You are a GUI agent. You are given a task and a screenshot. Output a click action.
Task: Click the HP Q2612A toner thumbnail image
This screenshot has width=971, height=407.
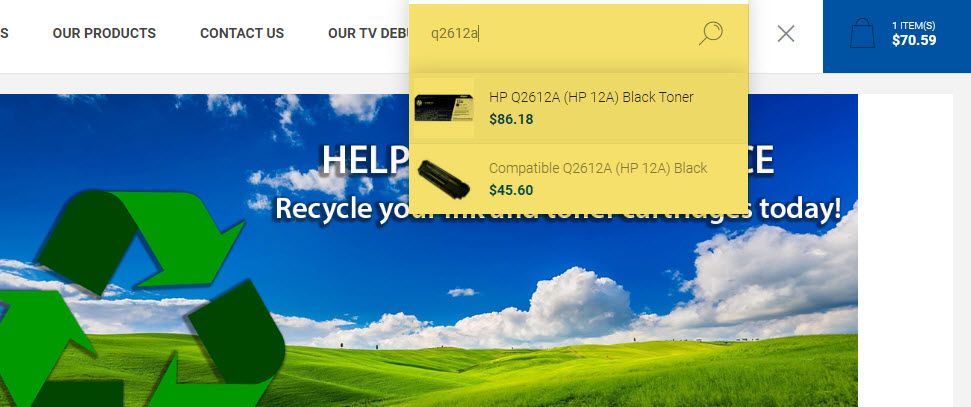[x=444, y=108]
